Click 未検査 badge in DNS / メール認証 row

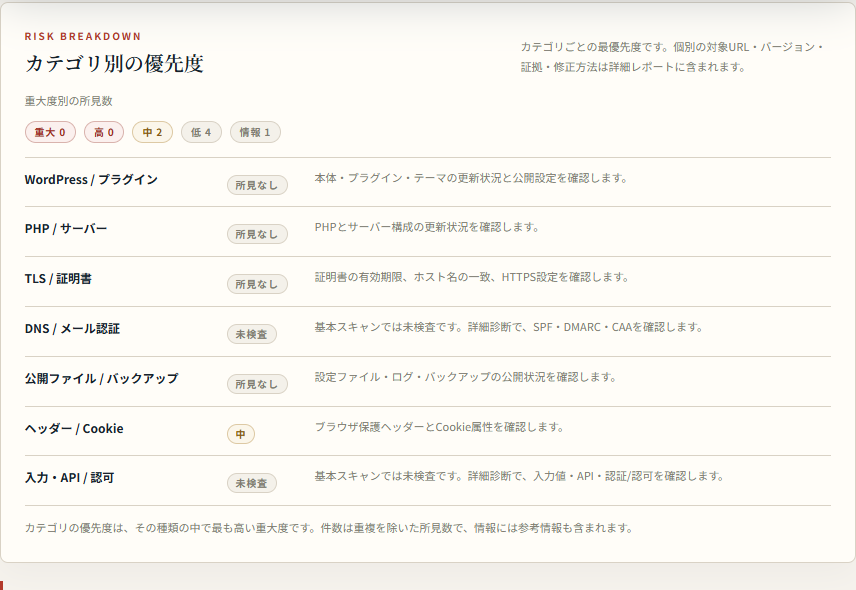[x=252, y=334]
